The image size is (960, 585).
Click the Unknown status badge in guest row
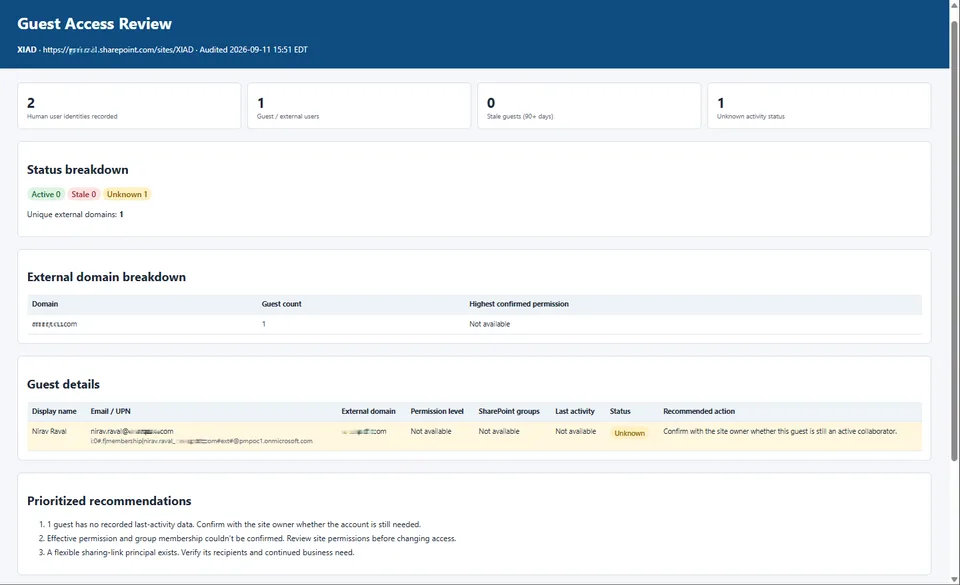(629, 433)
